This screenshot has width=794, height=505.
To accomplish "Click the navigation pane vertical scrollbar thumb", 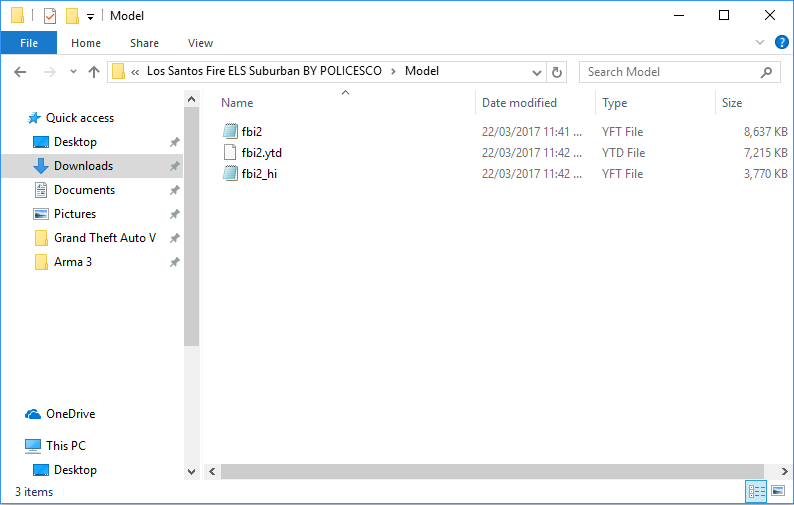I will [x=191, y=226].
